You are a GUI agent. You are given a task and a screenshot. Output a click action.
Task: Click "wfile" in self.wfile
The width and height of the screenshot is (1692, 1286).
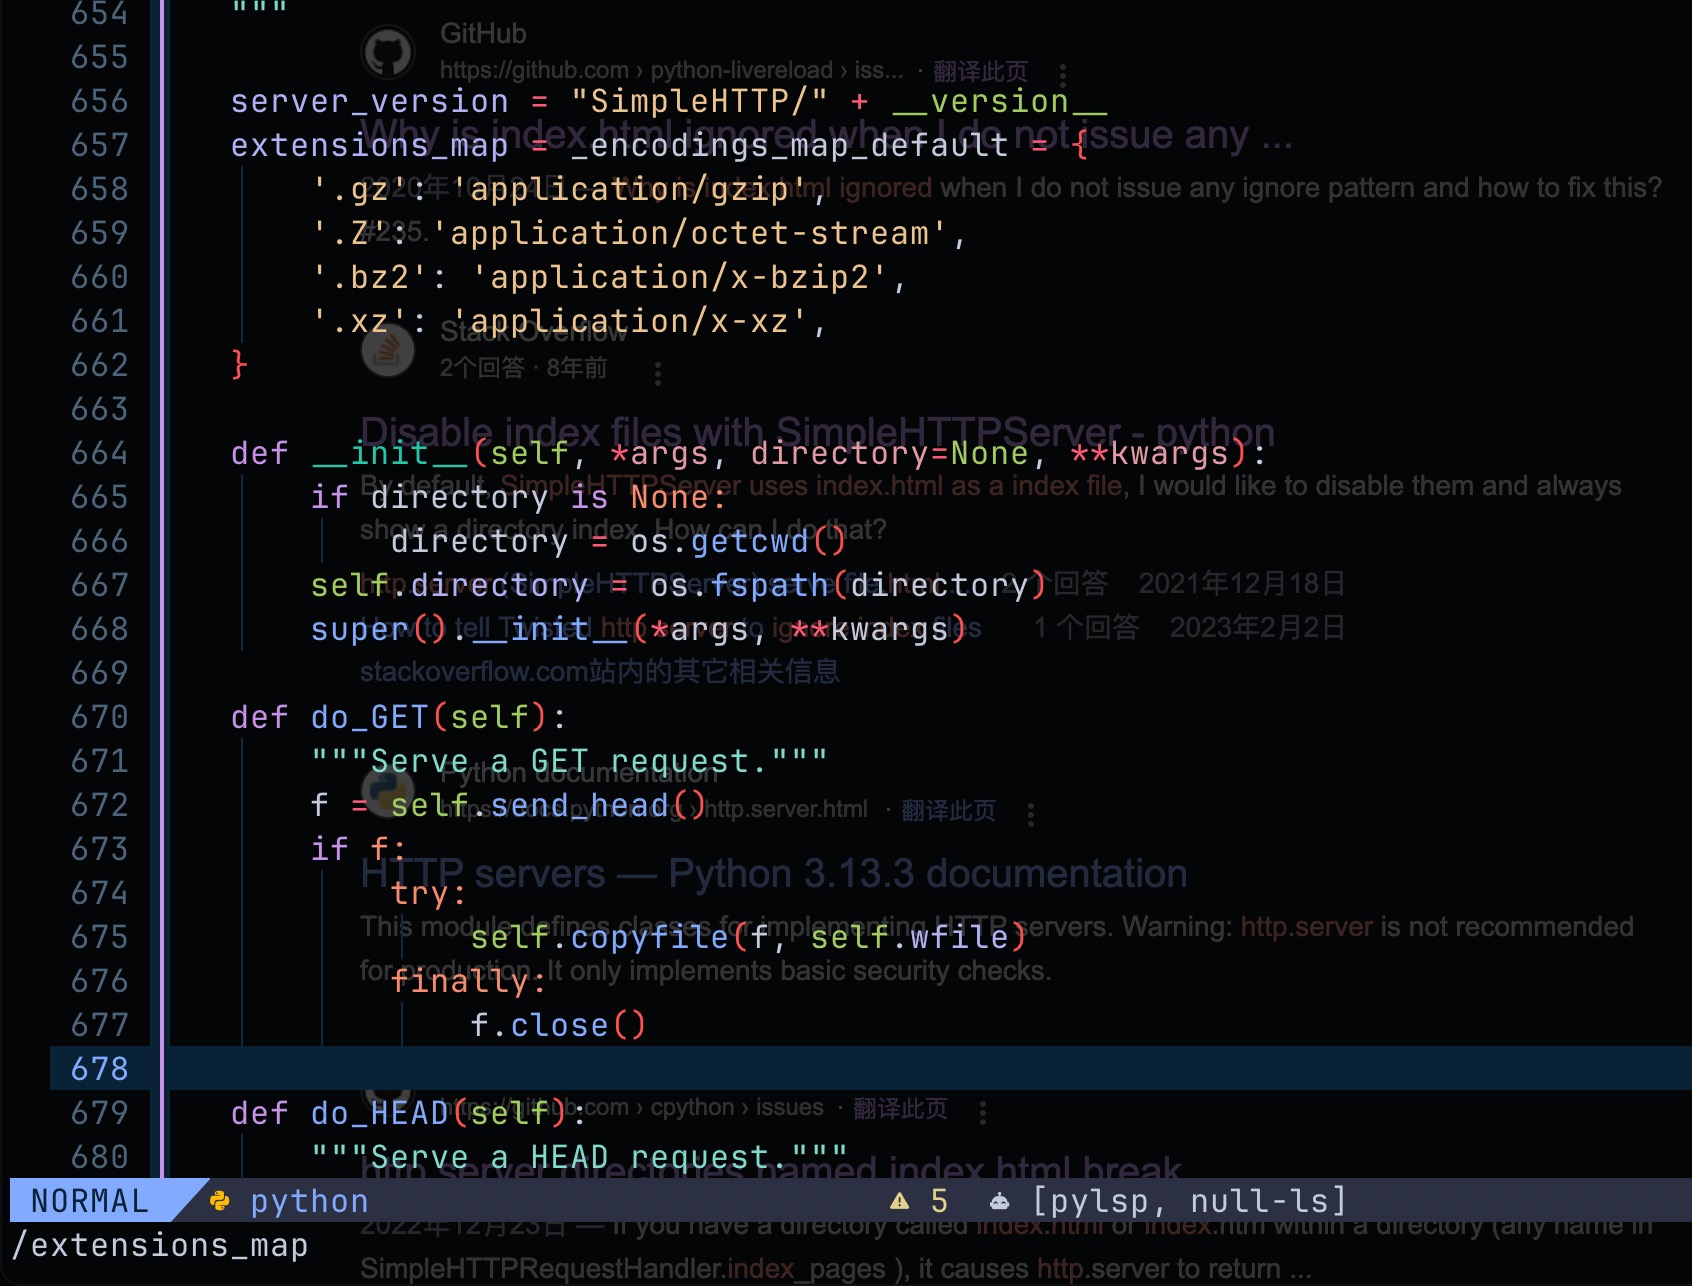point(959,937)
